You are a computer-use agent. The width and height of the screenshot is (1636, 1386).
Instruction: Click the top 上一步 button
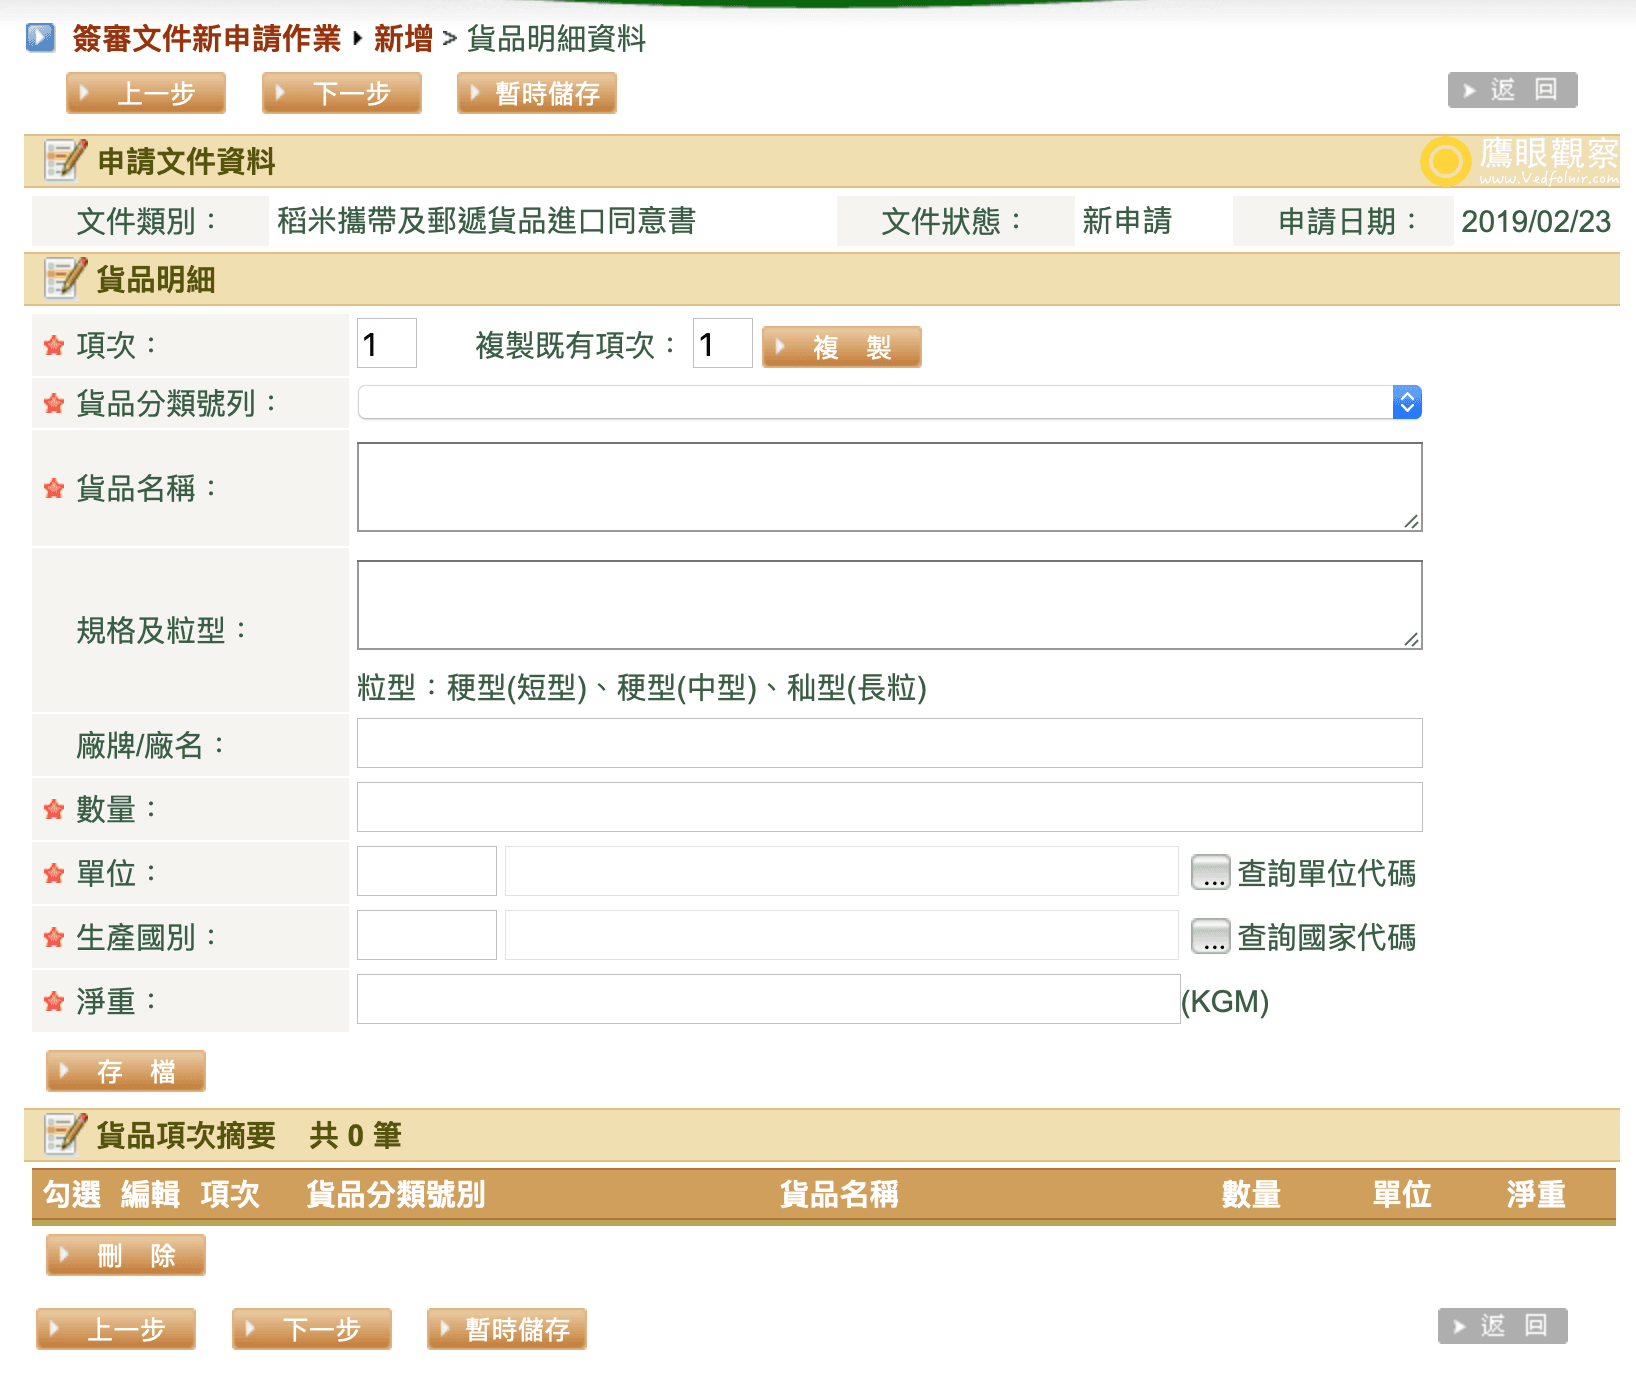pos(146,93)
